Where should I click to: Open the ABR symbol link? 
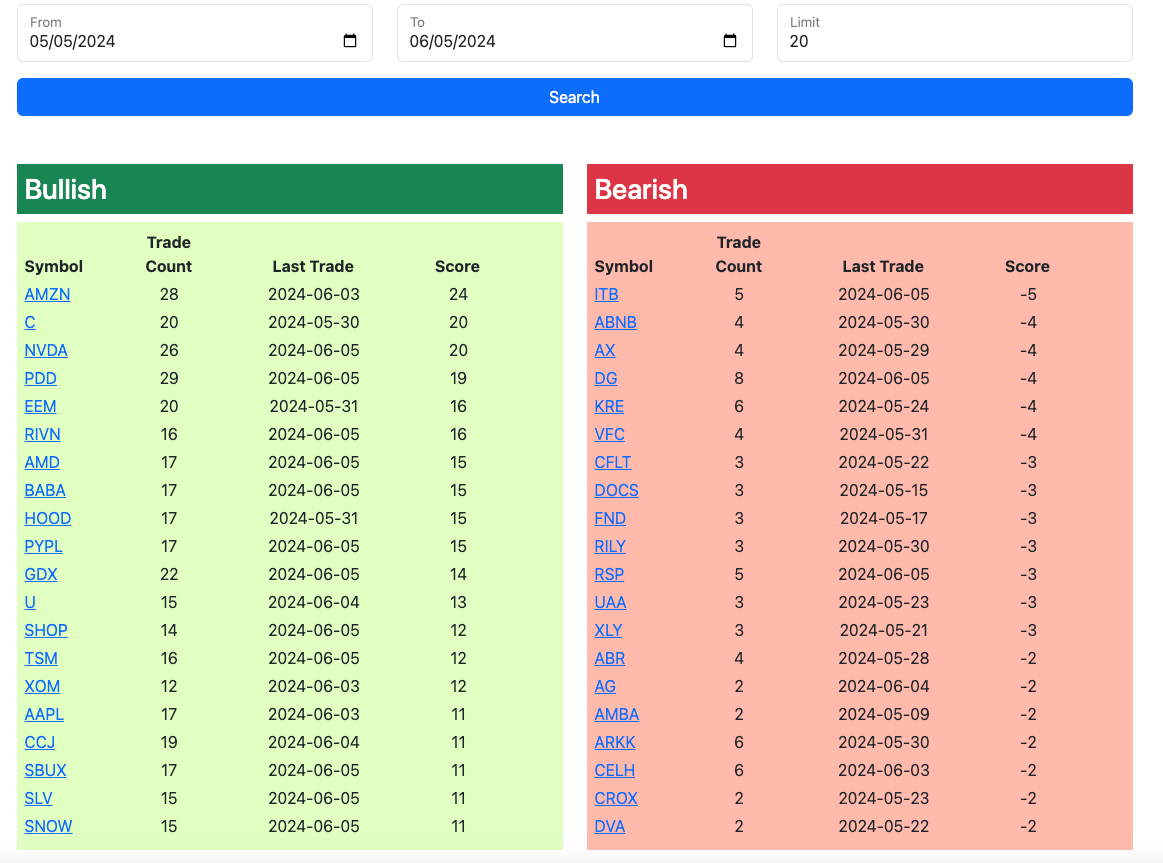[x=610, y=658]
